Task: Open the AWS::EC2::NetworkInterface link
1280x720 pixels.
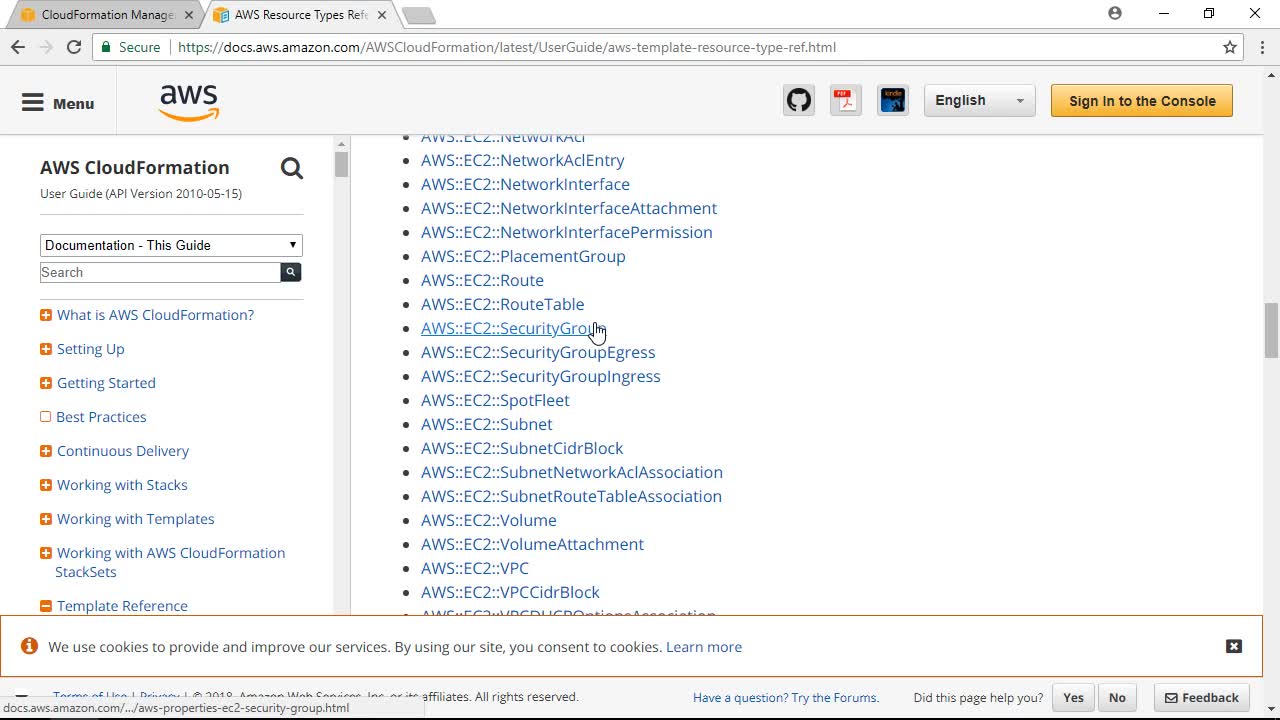Action: pos(525,184)
